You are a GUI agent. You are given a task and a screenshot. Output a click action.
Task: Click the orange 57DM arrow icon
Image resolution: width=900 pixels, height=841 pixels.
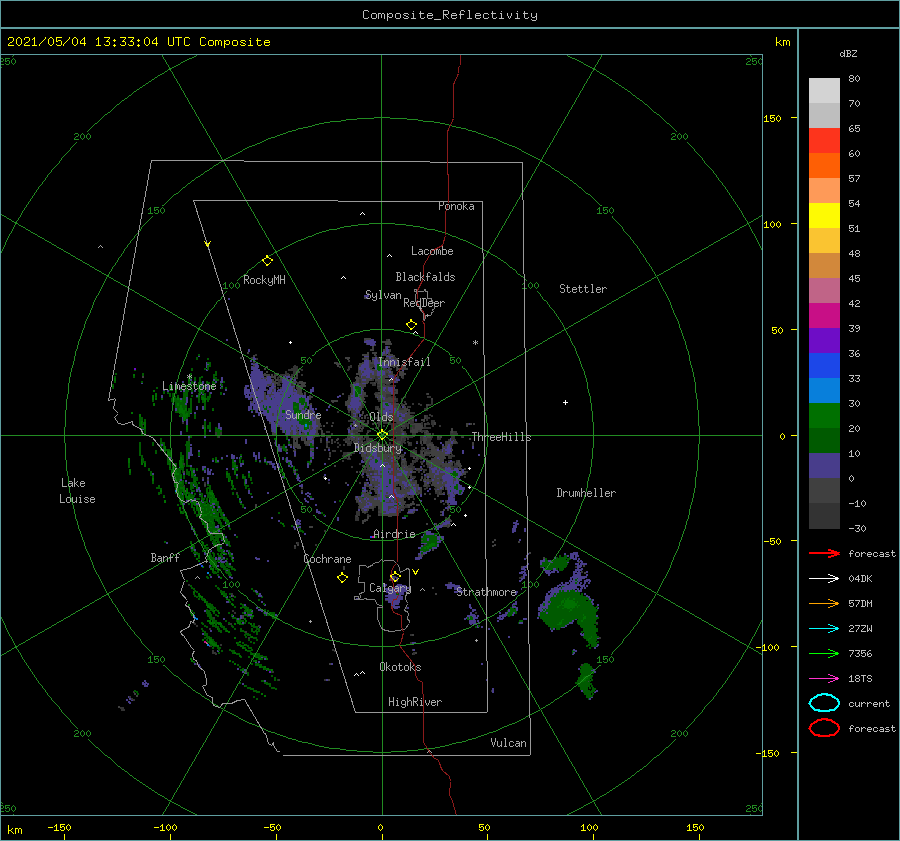click(x=824, y=603)
